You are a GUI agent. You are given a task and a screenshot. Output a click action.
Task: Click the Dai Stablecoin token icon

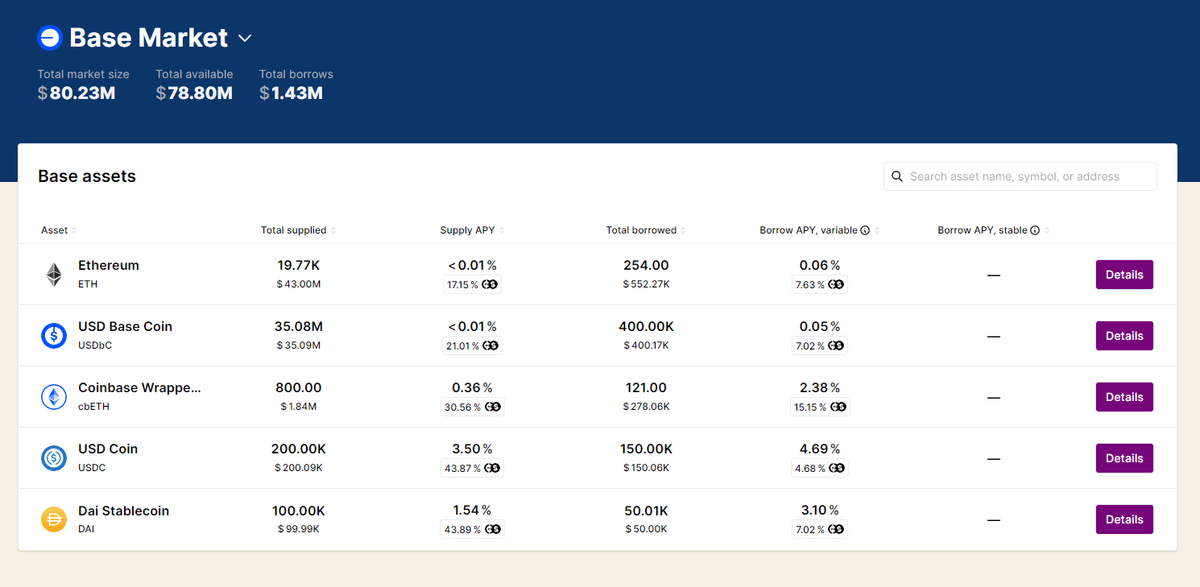pyautogui.click(x=54, y=520)
